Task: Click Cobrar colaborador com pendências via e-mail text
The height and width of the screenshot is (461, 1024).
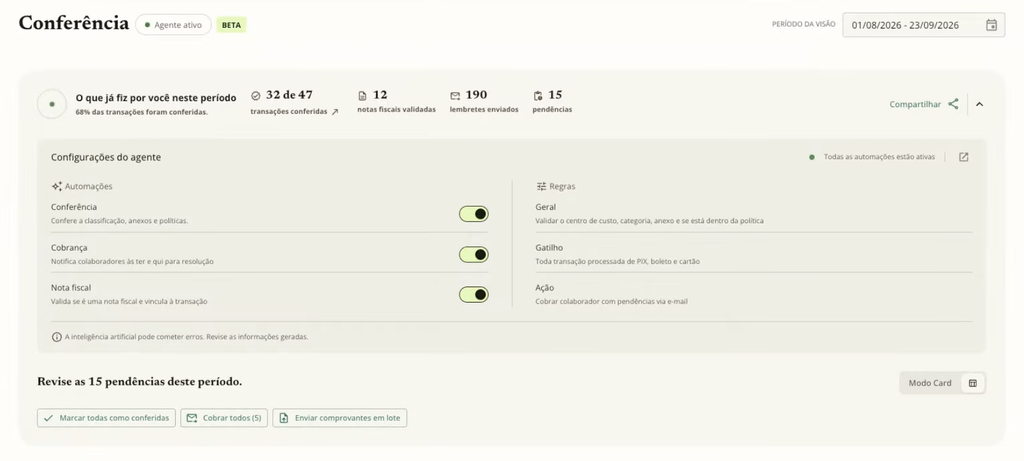Action: [611, 302]
